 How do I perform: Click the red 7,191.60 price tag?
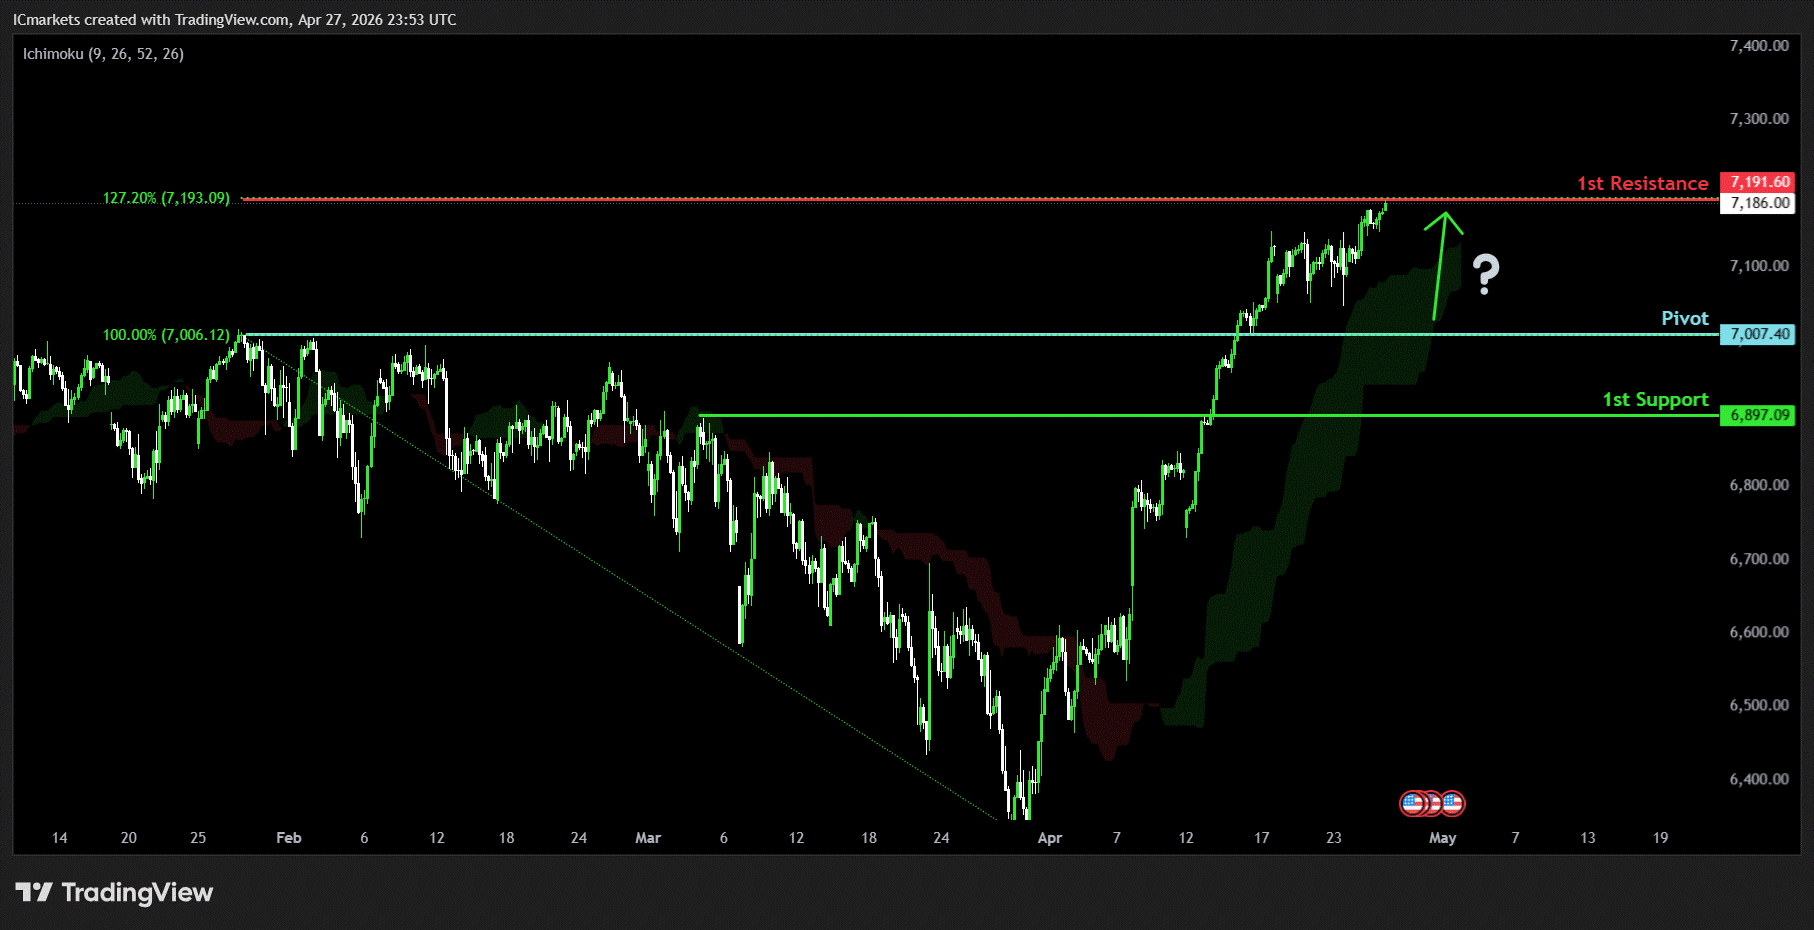coord(1757,182)
